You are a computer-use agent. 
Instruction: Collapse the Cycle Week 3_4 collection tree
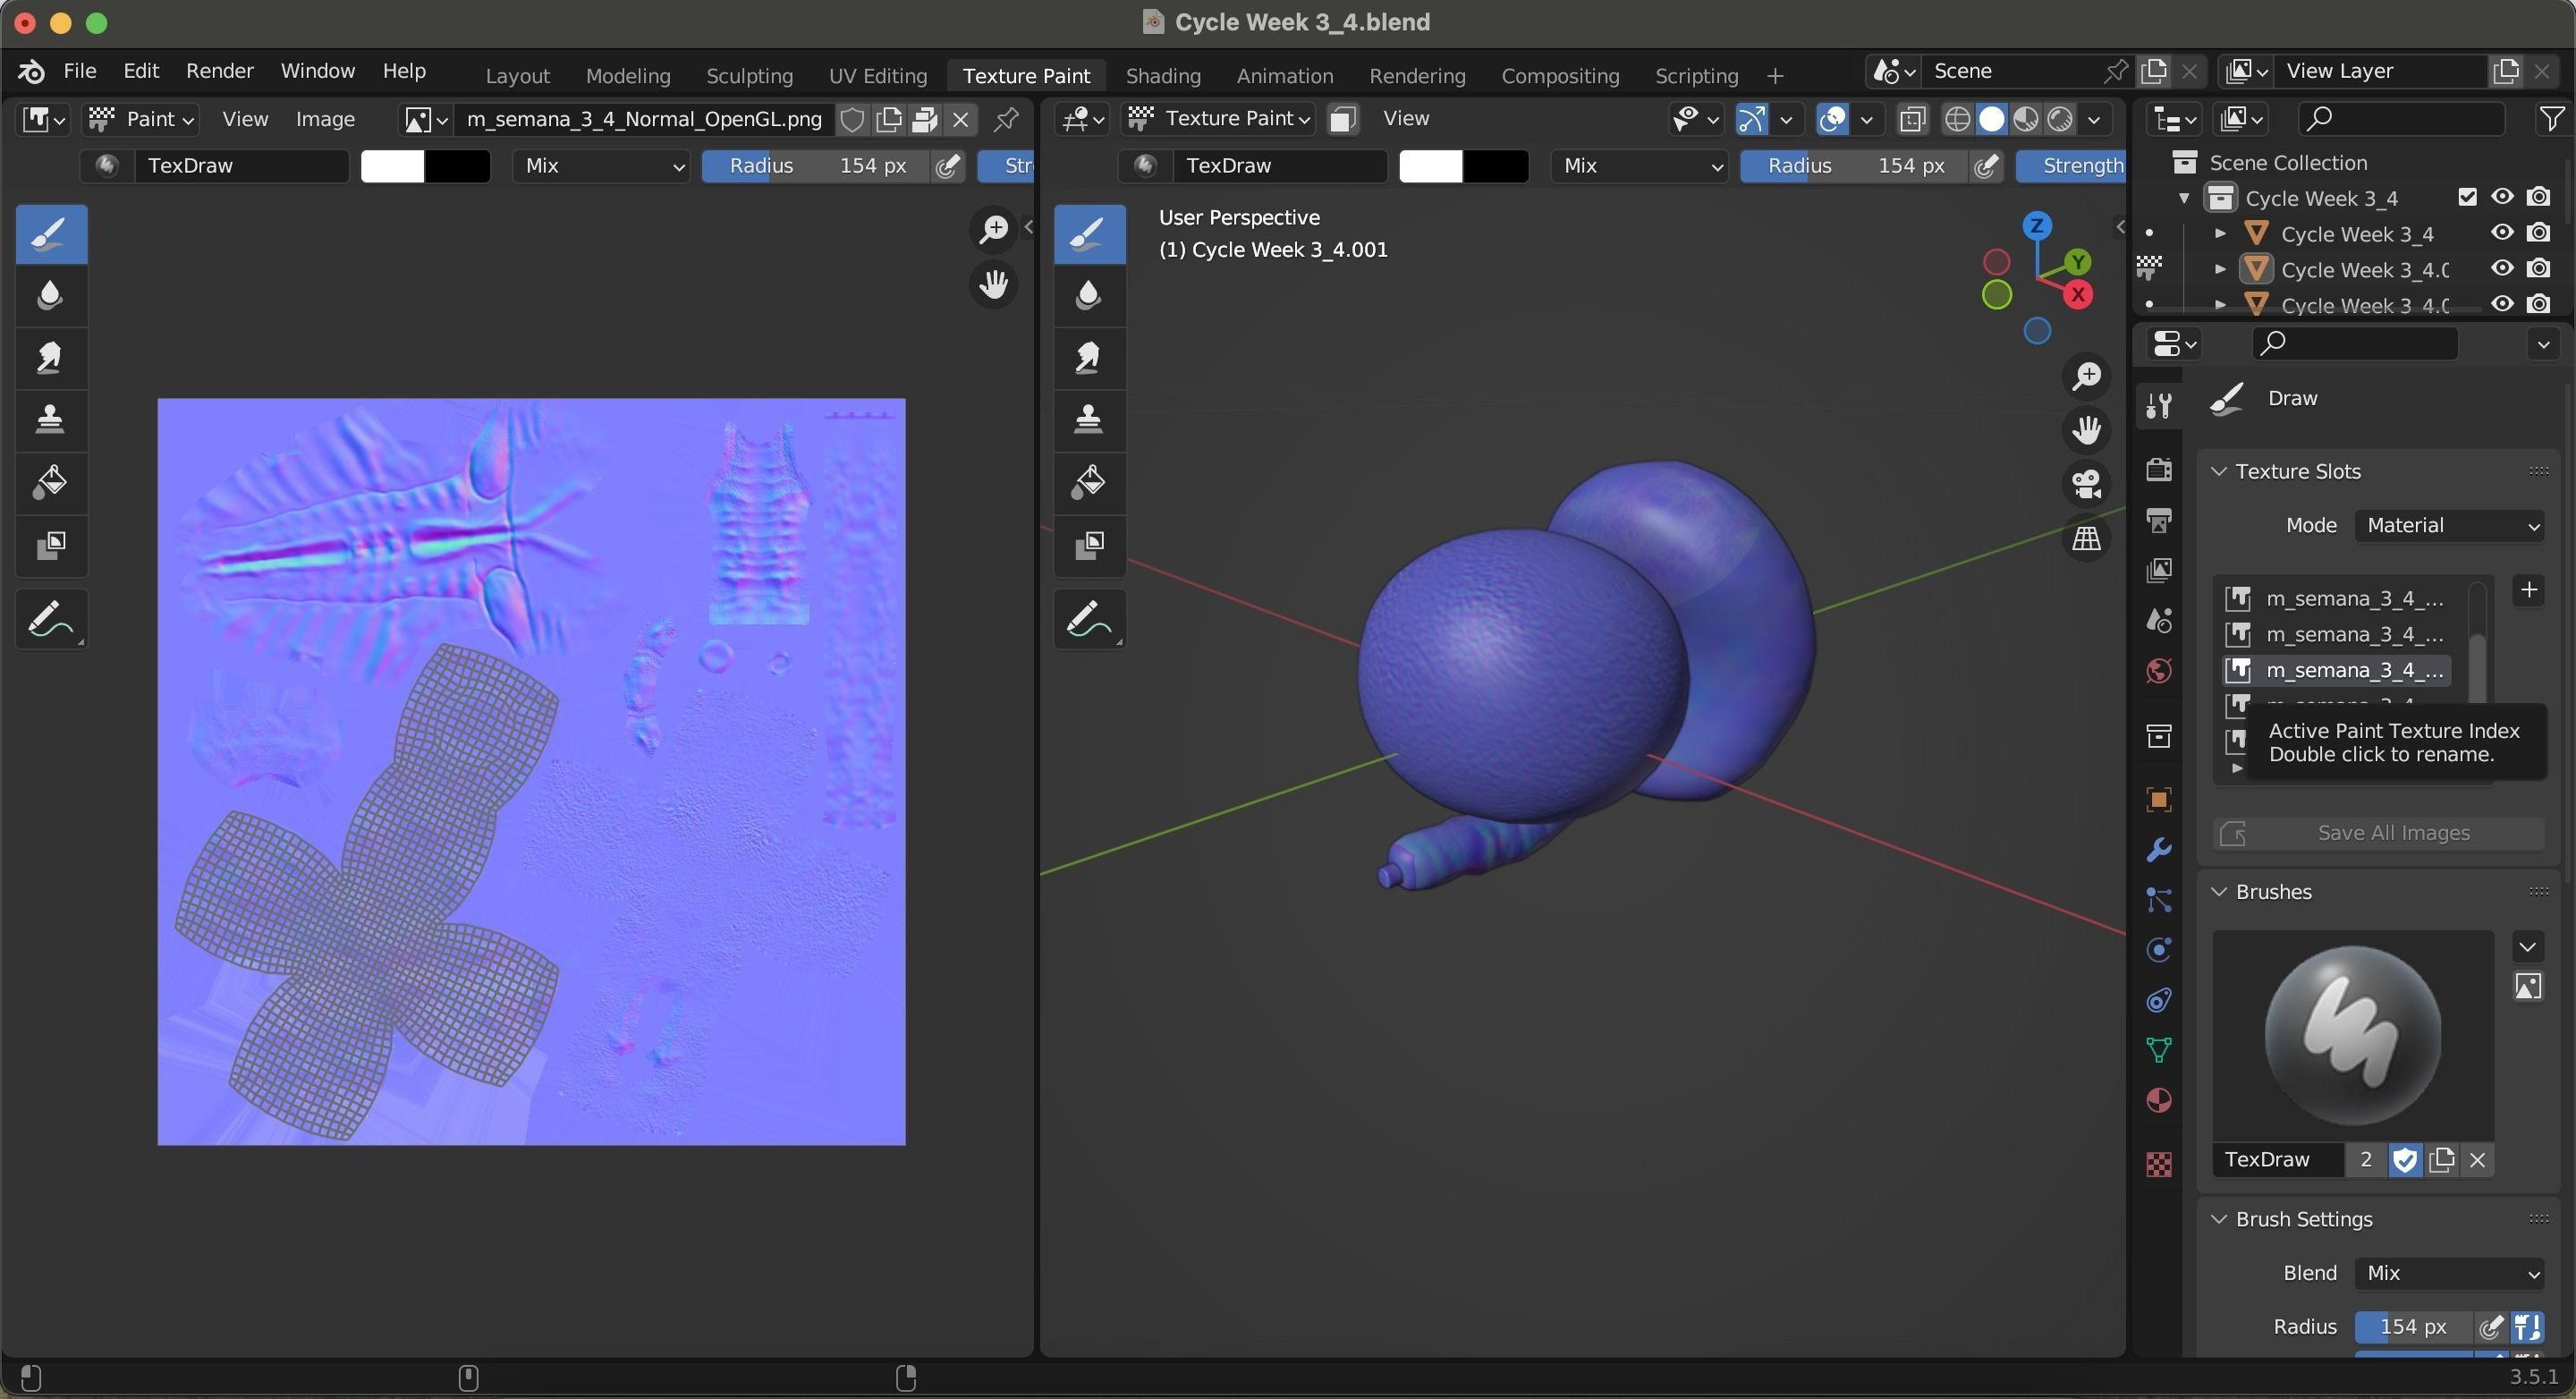(x=2185, y=198)
